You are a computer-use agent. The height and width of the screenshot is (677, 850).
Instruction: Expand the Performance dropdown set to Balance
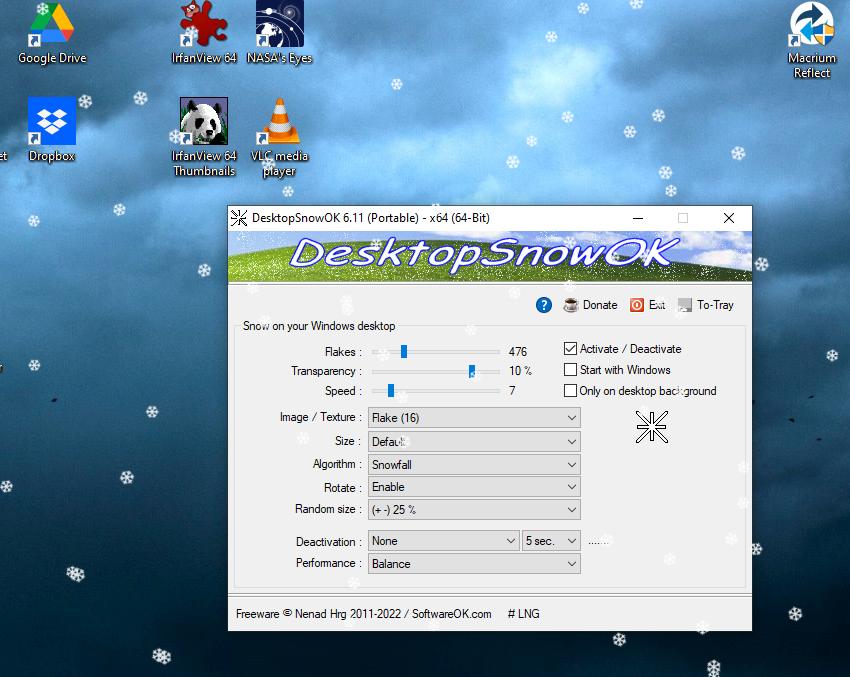coord(474,564)
